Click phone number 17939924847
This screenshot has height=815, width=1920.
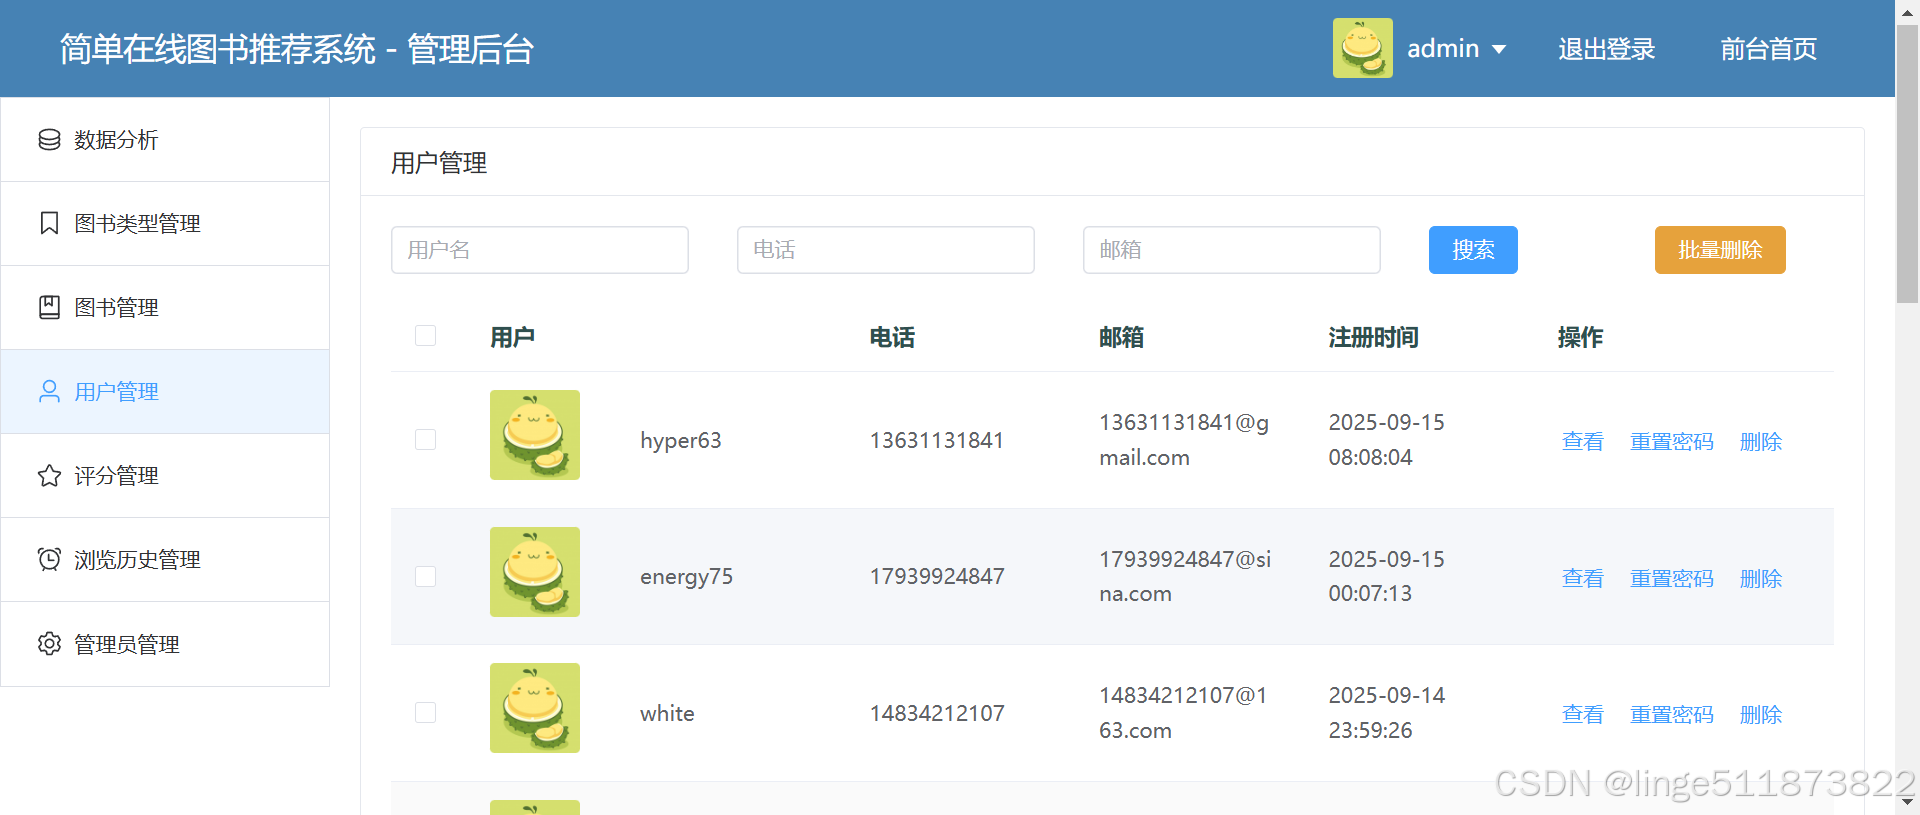coord(936,577)
